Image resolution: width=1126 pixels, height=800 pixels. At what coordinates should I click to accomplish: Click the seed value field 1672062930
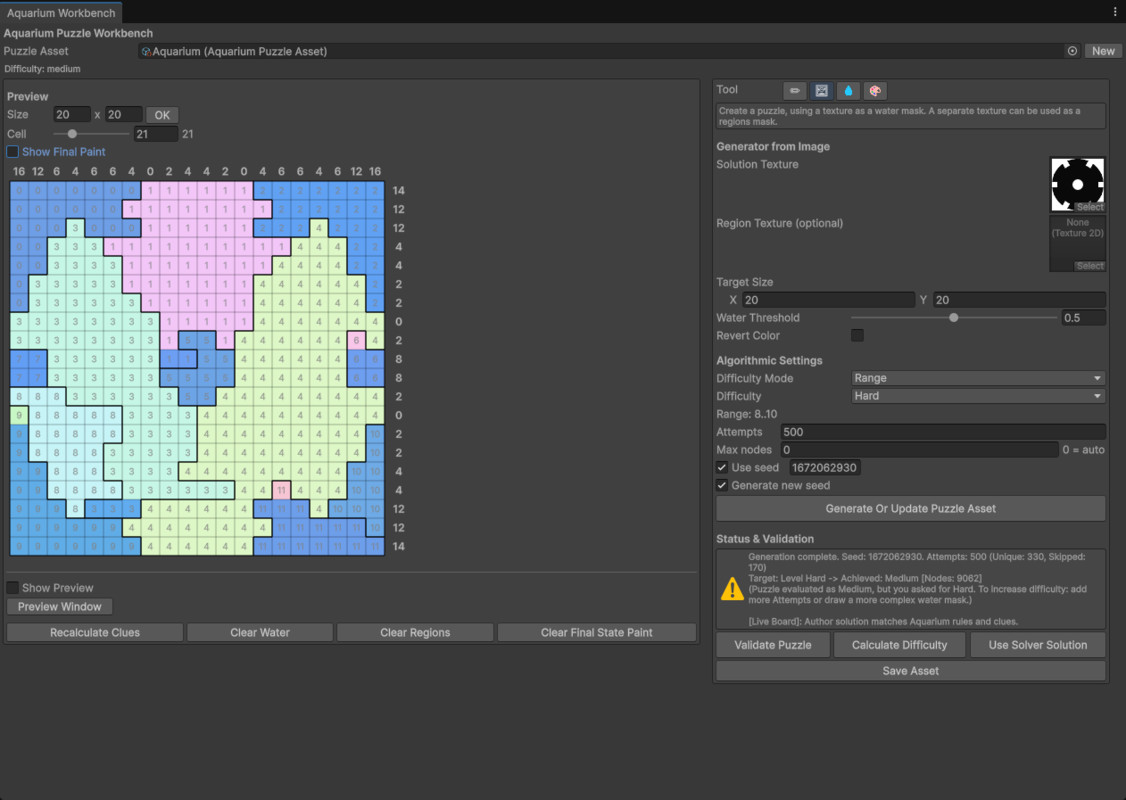824,468
